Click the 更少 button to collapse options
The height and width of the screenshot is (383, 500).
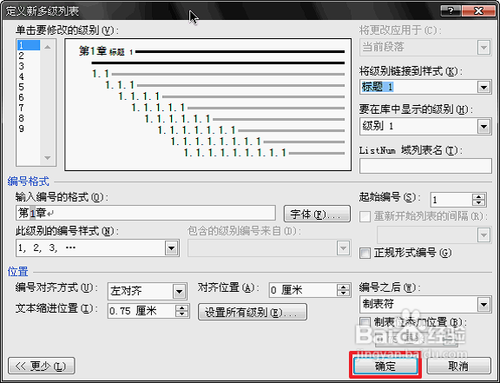[x=41, y=366]
